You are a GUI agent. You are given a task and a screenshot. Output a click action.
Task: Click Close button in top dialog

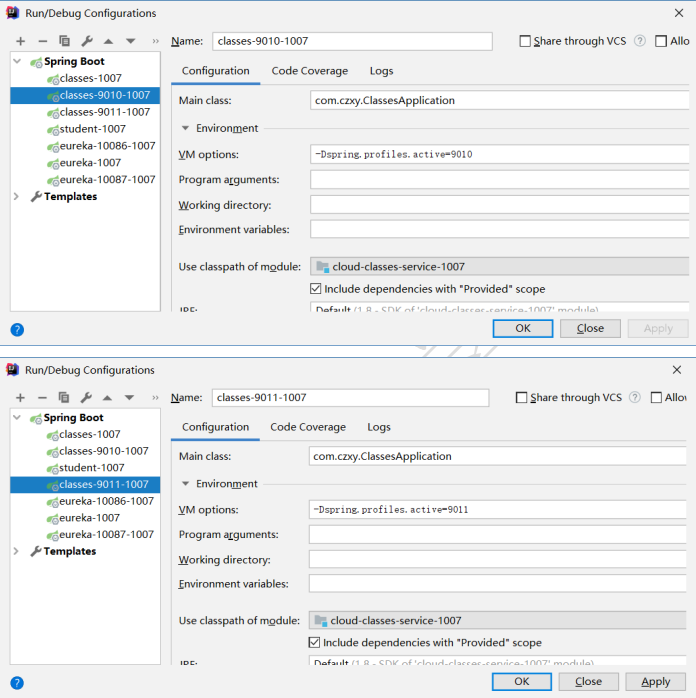pos(590,329)
